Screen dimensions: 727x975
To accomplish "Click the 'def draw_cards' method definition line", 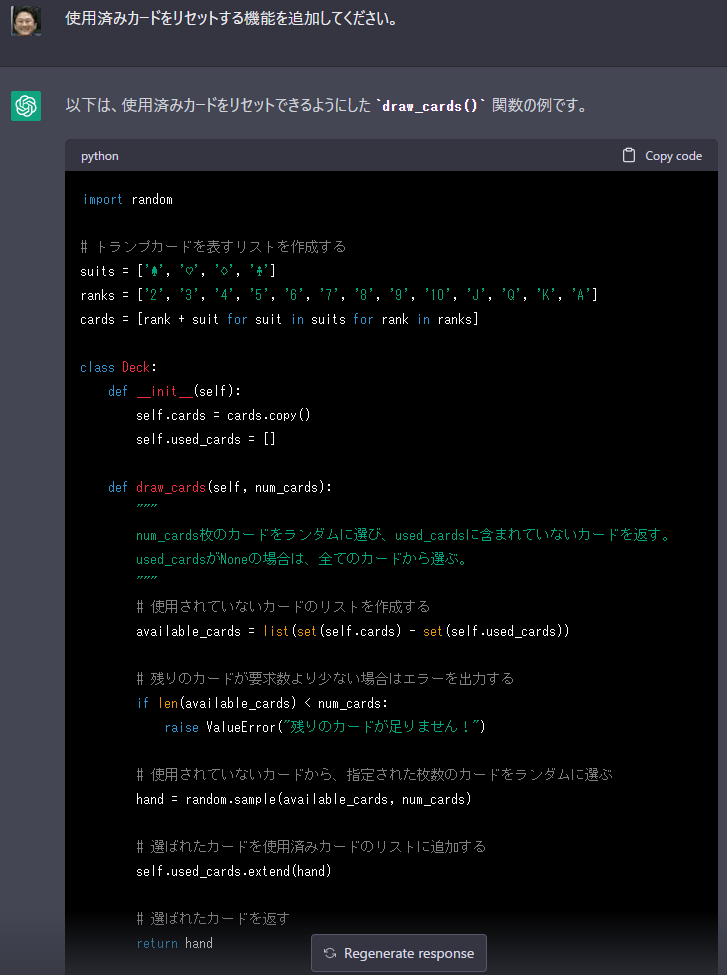I will (220, 487).
